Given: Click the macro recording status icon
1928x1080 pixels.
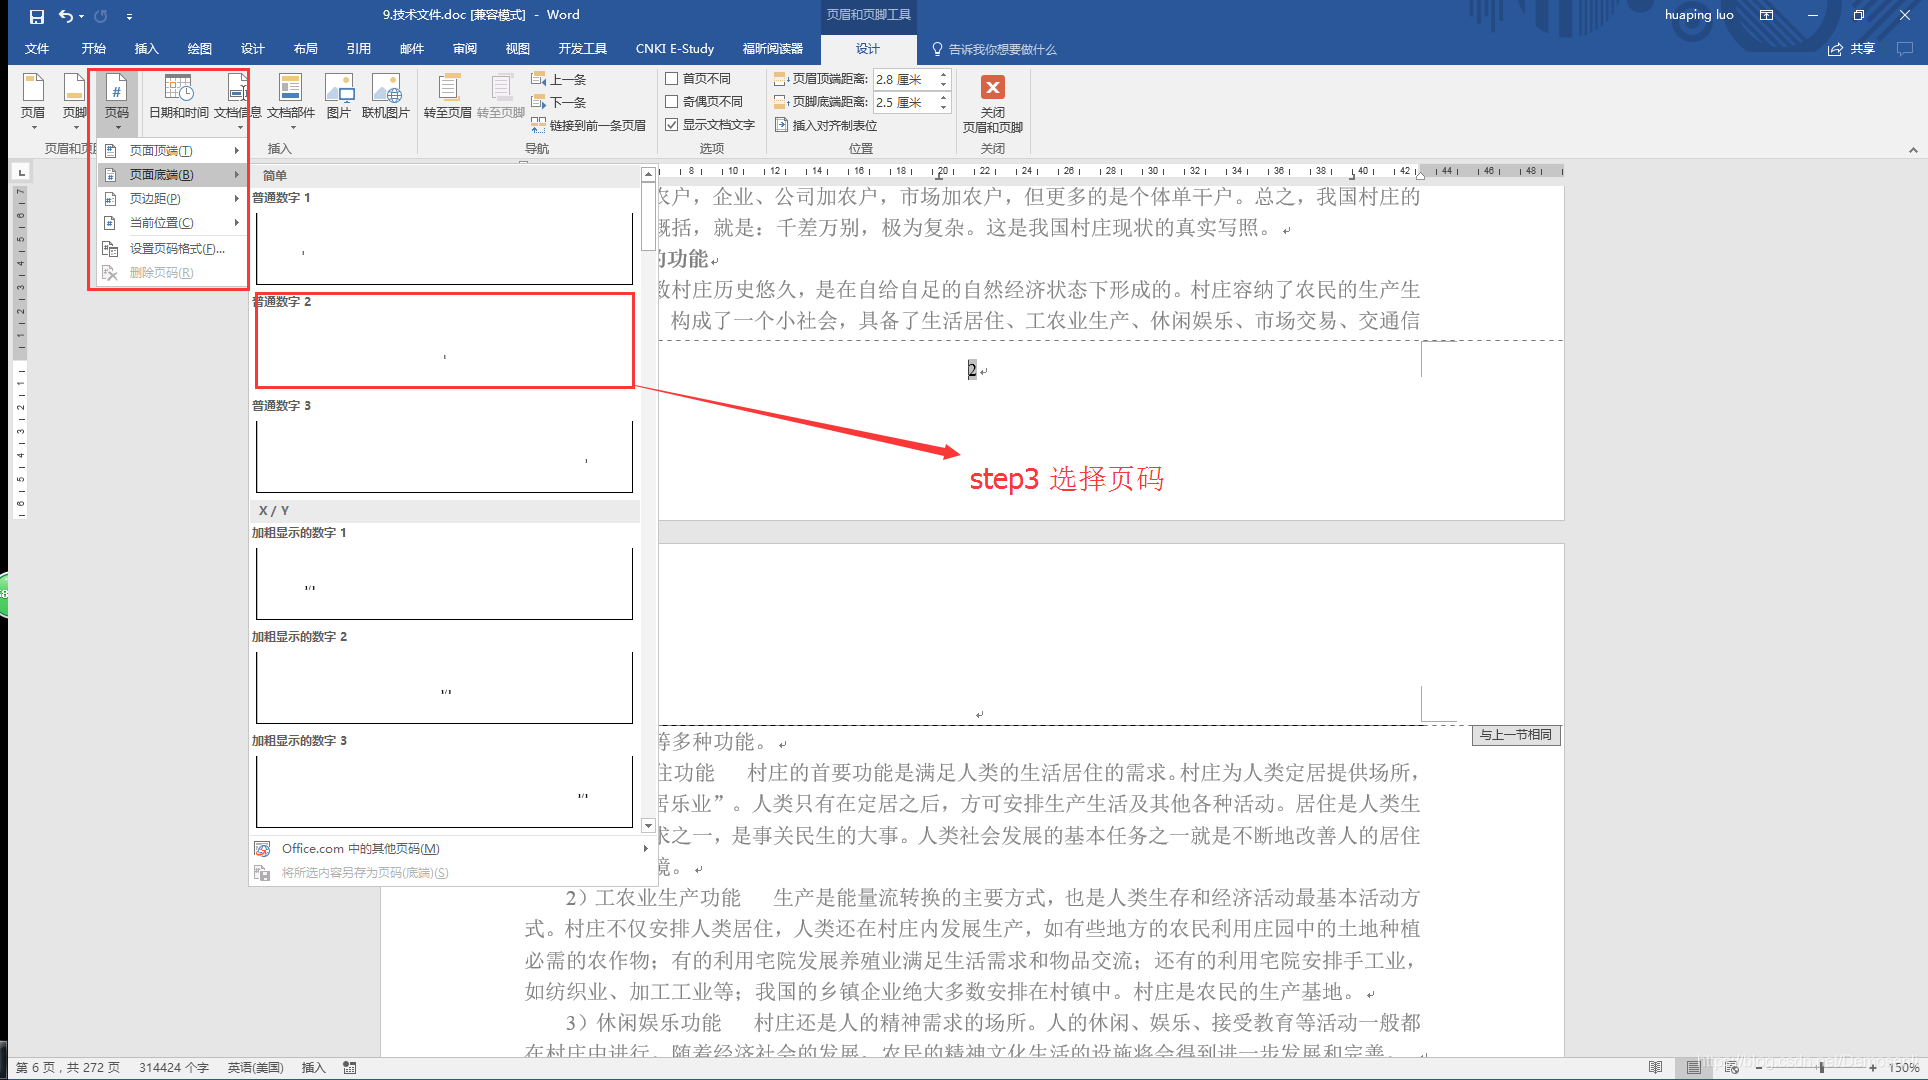Looking at the screenshot, I should click(x=349, y=1067).
